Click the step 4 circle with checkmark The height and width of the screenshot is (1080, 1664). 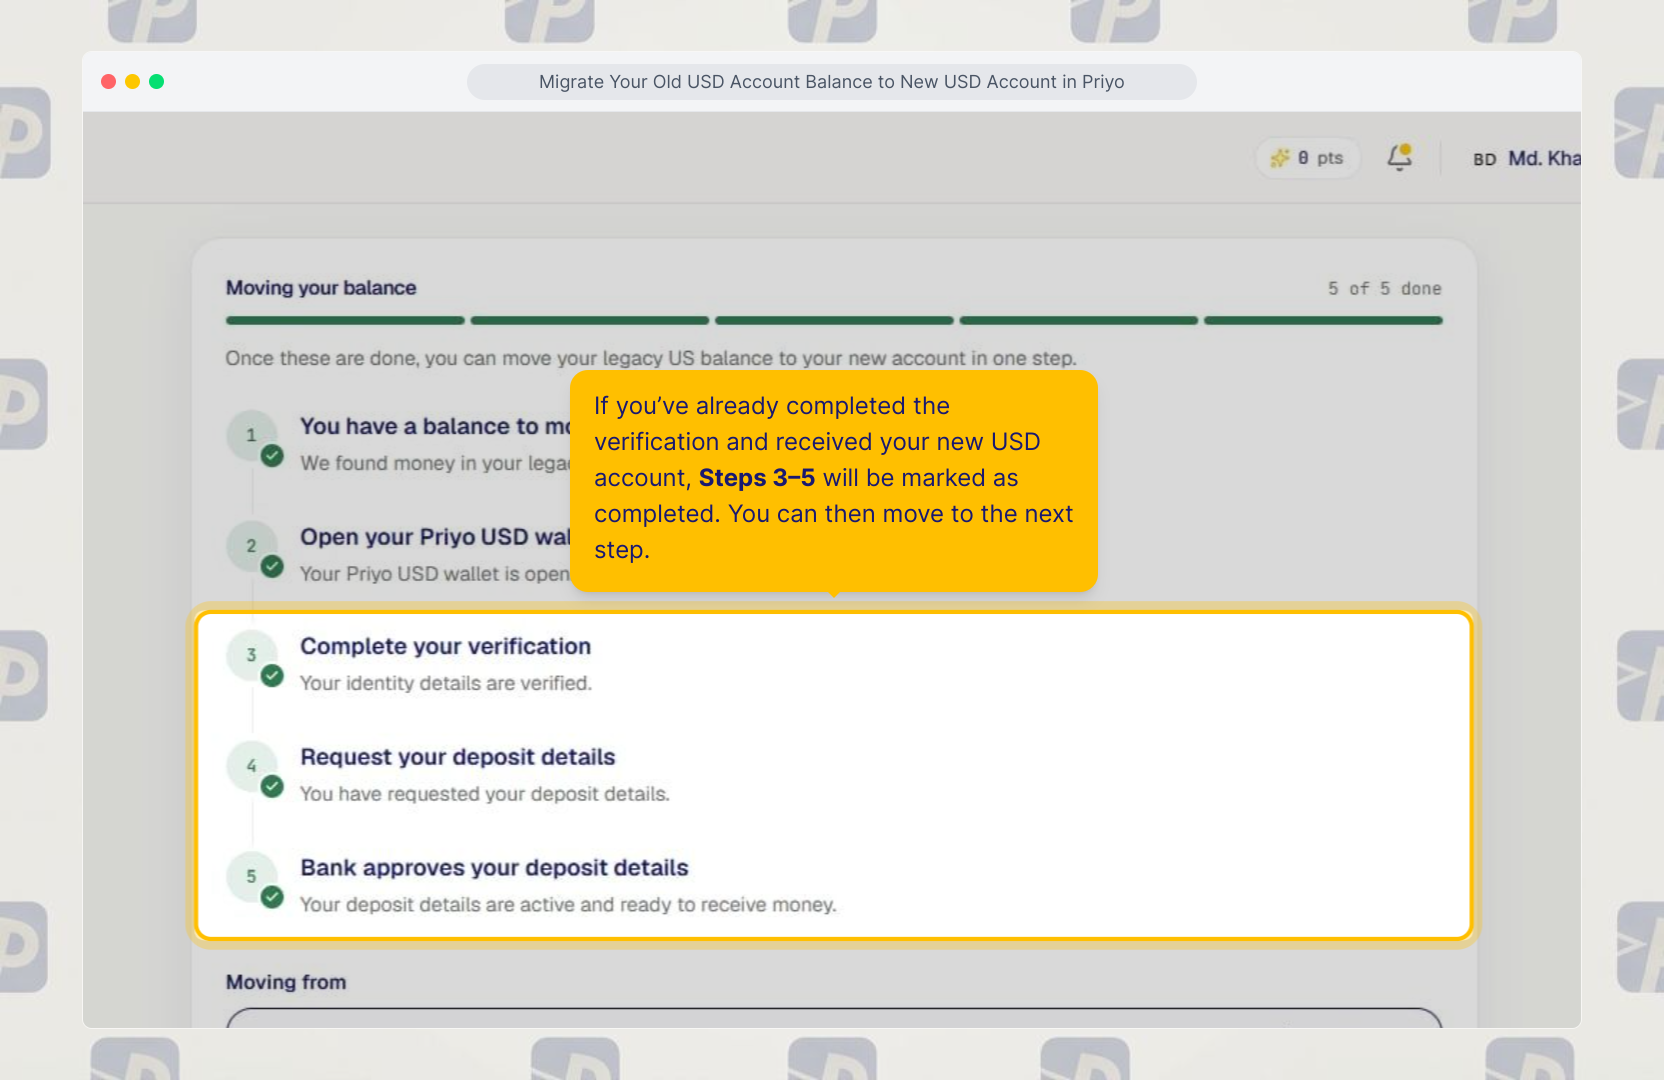(253, 768)
